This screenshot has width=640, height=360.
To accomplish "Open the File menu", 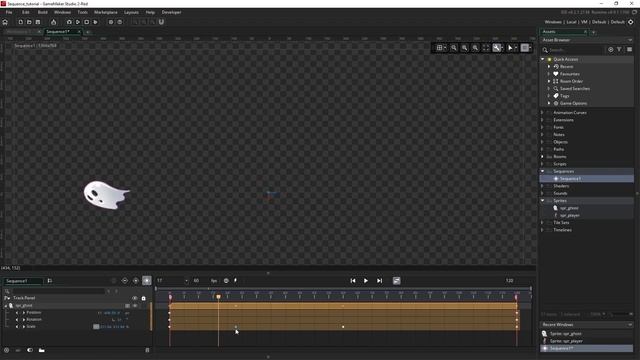I will pos(9,12).
